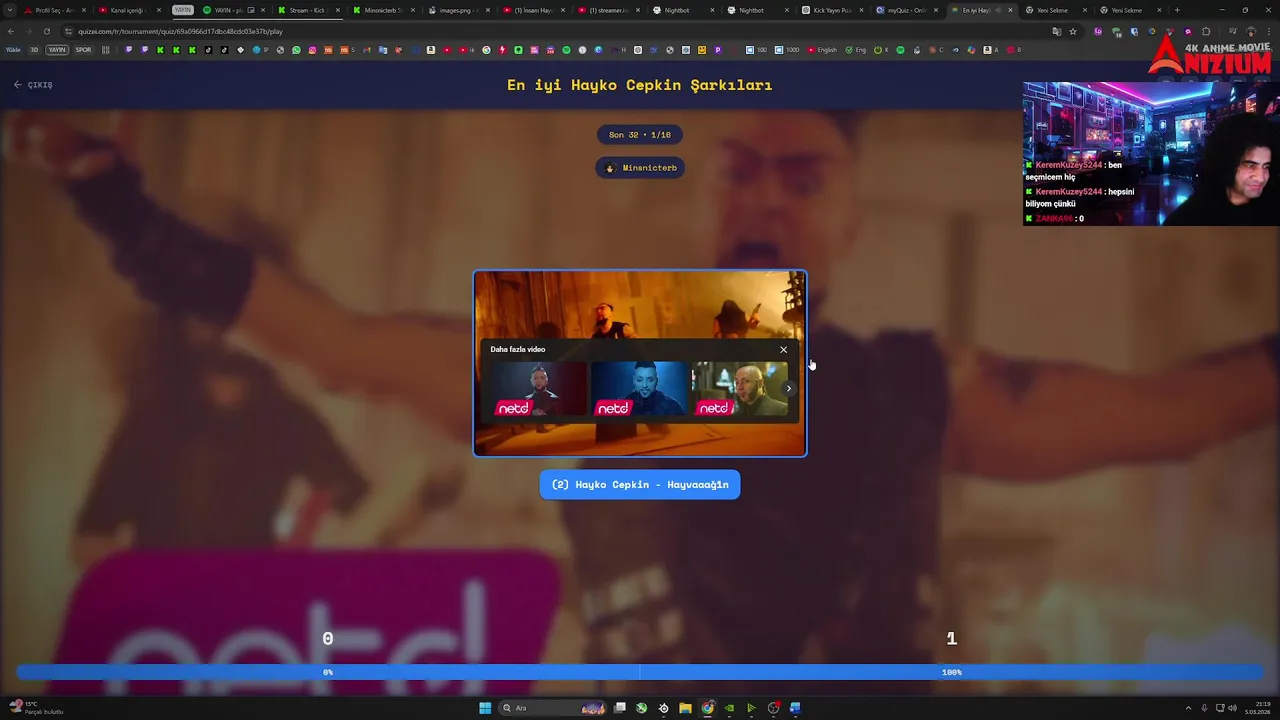Open the third suggested netd video thumbnail

(738, 390)
